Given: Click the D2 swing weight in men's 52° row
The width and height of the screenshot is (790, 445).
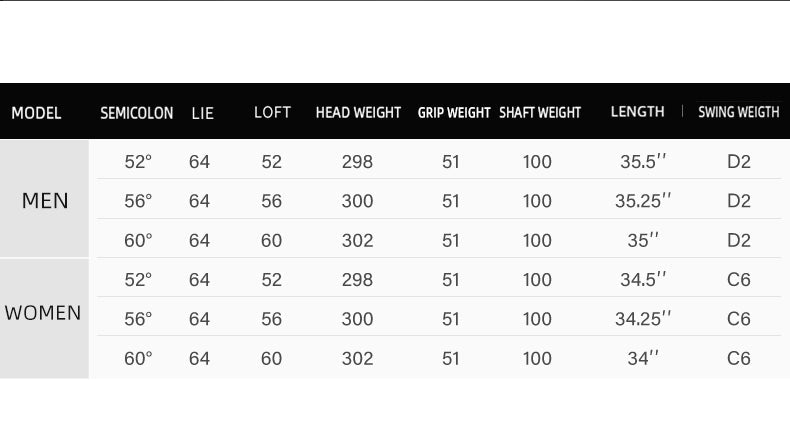Looking at the screenshot, I should [738, 162].
